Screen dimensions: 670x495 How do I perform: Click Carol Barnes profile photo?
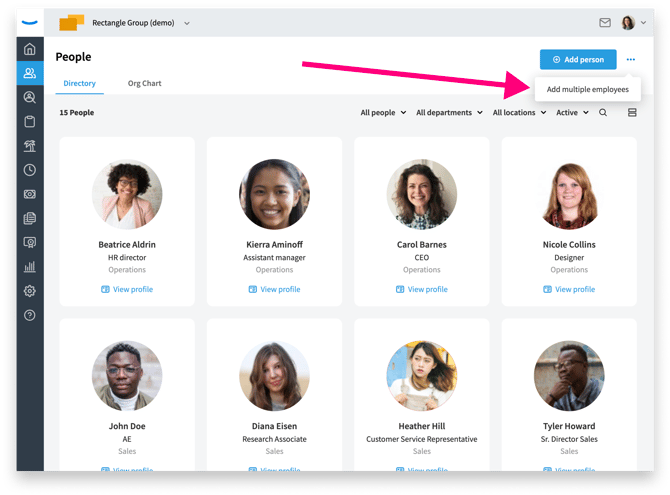tap(421, 194)
